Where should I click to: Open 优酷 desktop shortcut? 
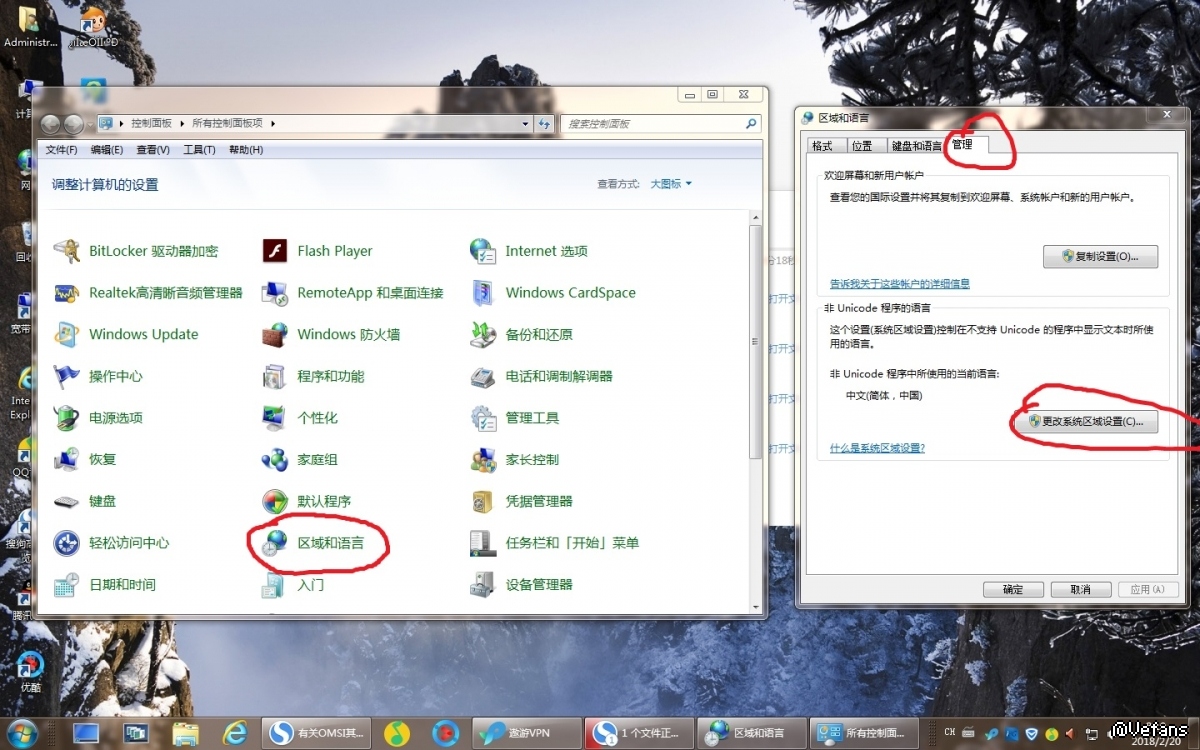(x=30, y=673)
